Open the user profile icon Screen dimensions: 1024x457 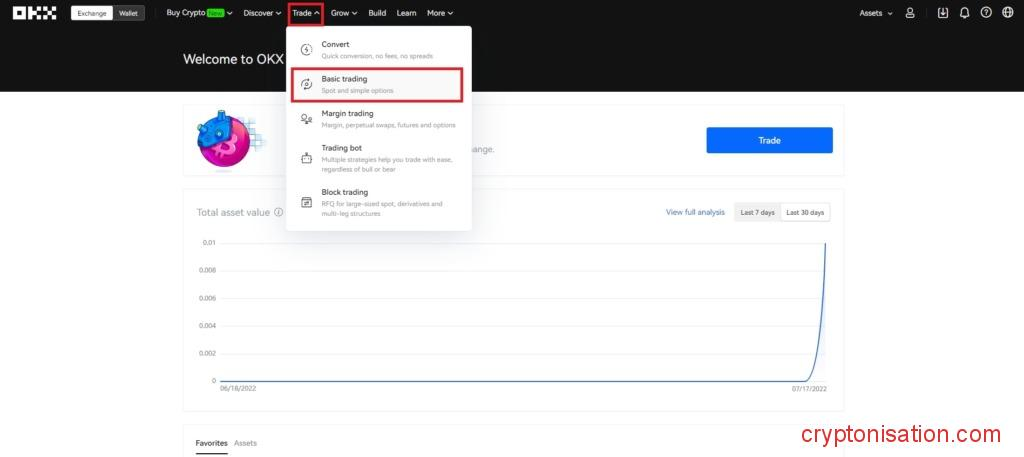click(x=910, y=13)
